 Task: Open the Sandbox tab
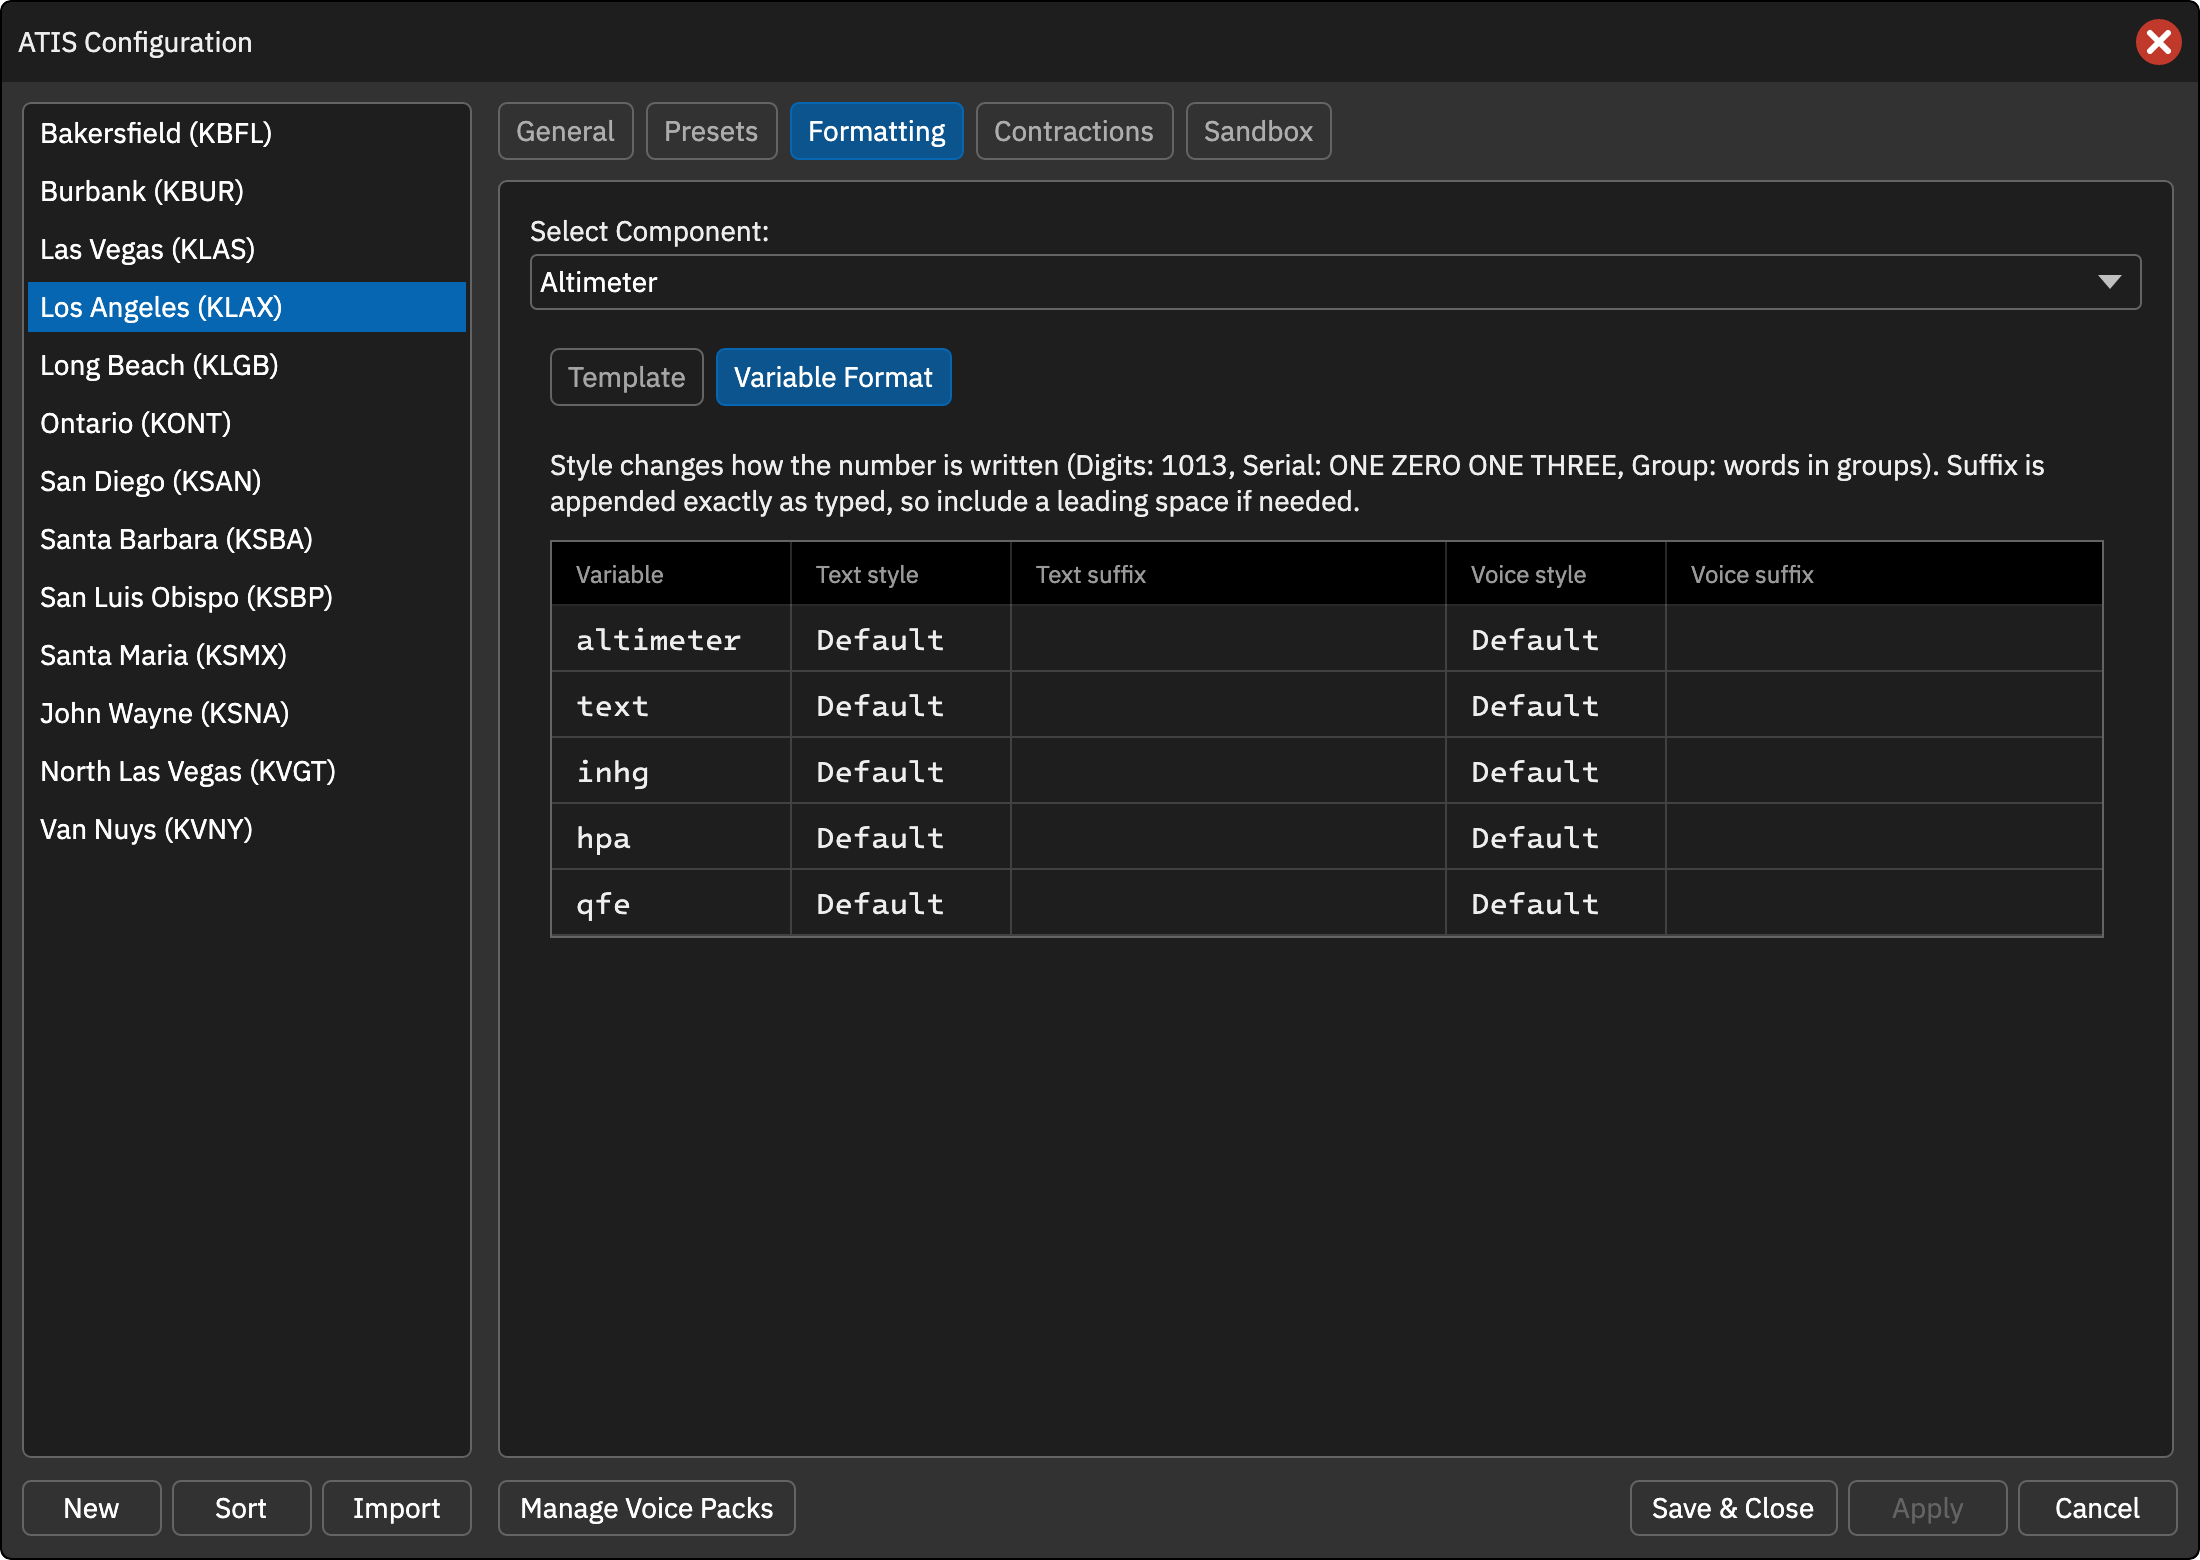1257,131
